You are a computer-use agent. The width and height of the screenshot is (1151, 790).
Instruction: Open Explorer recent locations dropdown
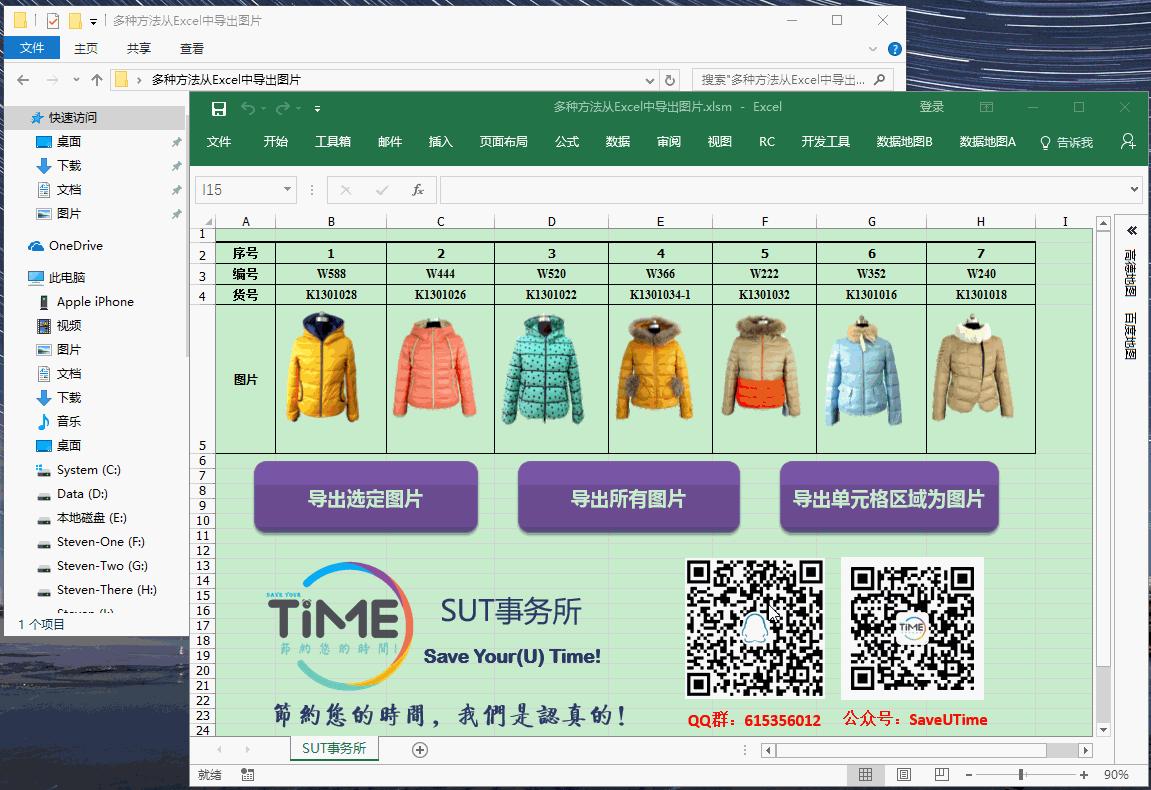point(76,79)
